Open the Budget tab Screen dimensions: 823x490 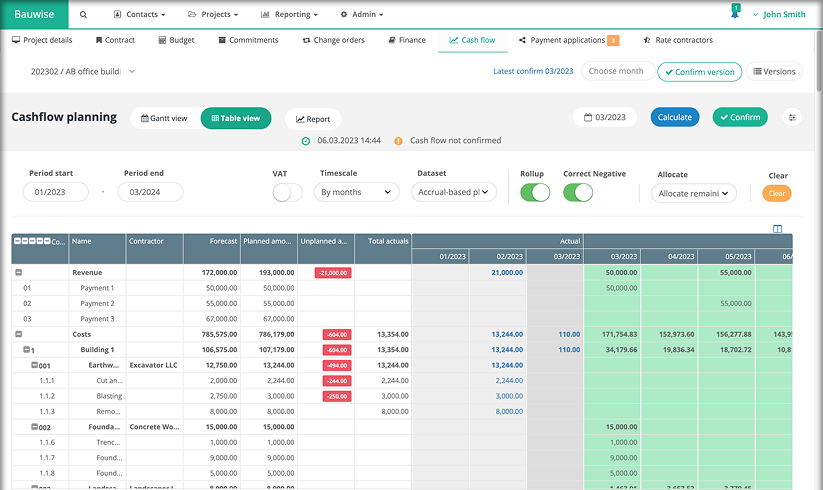click(x=177, y=41)
